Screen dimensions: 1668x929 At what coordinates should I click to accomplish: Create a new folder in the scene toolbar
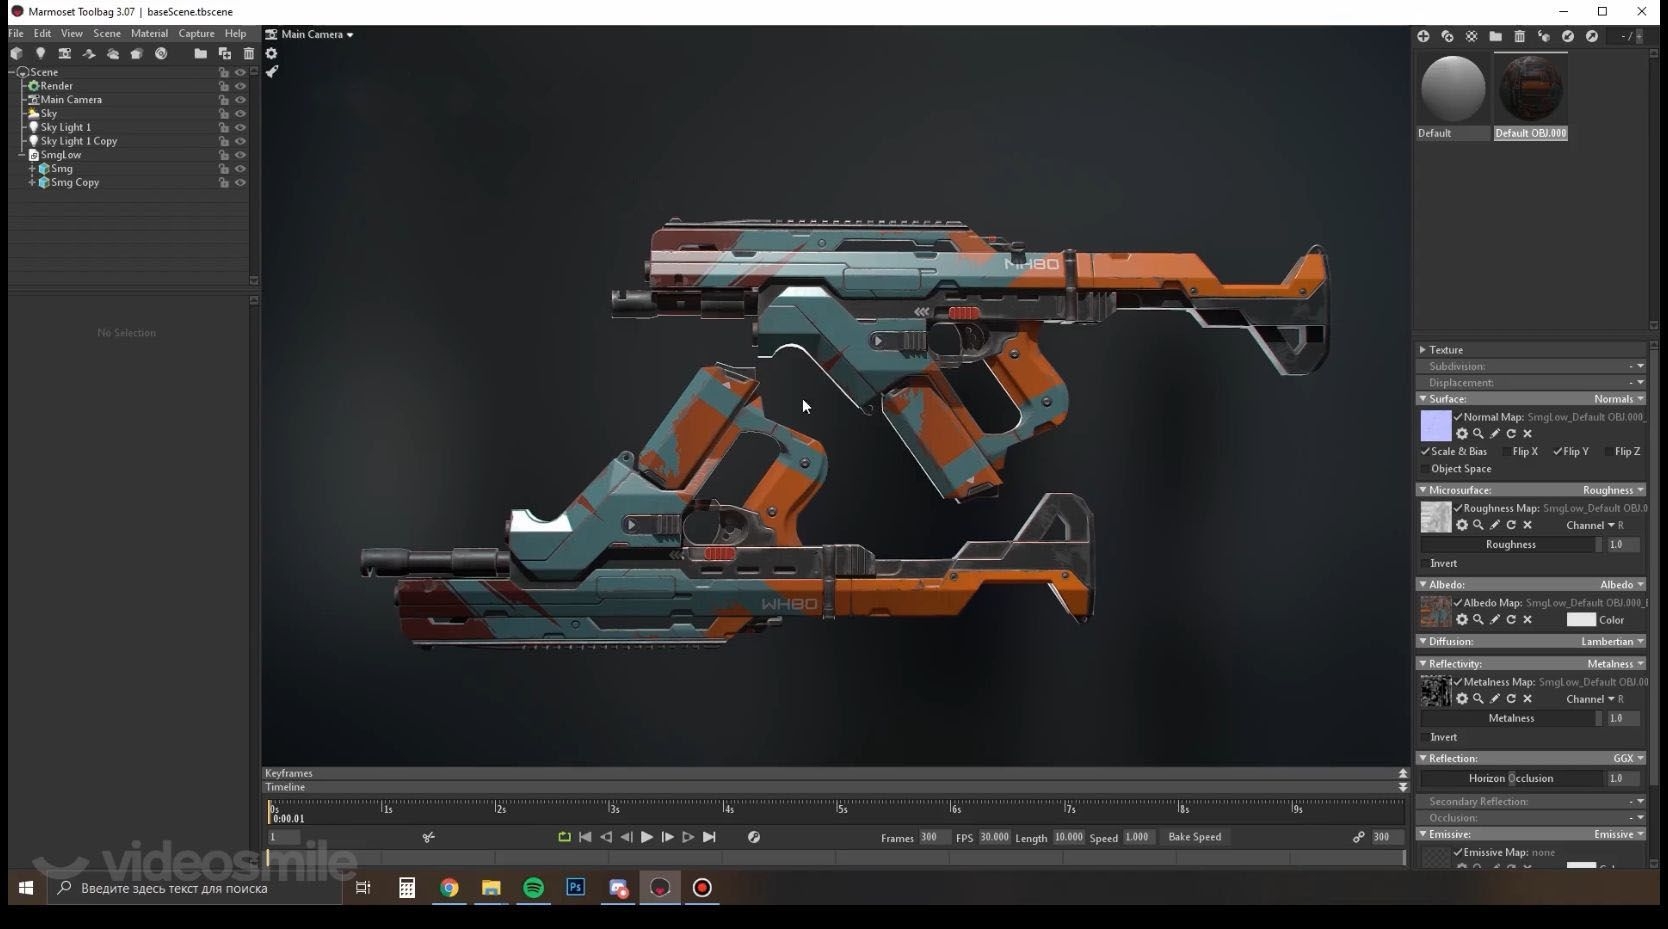point(200,53)
